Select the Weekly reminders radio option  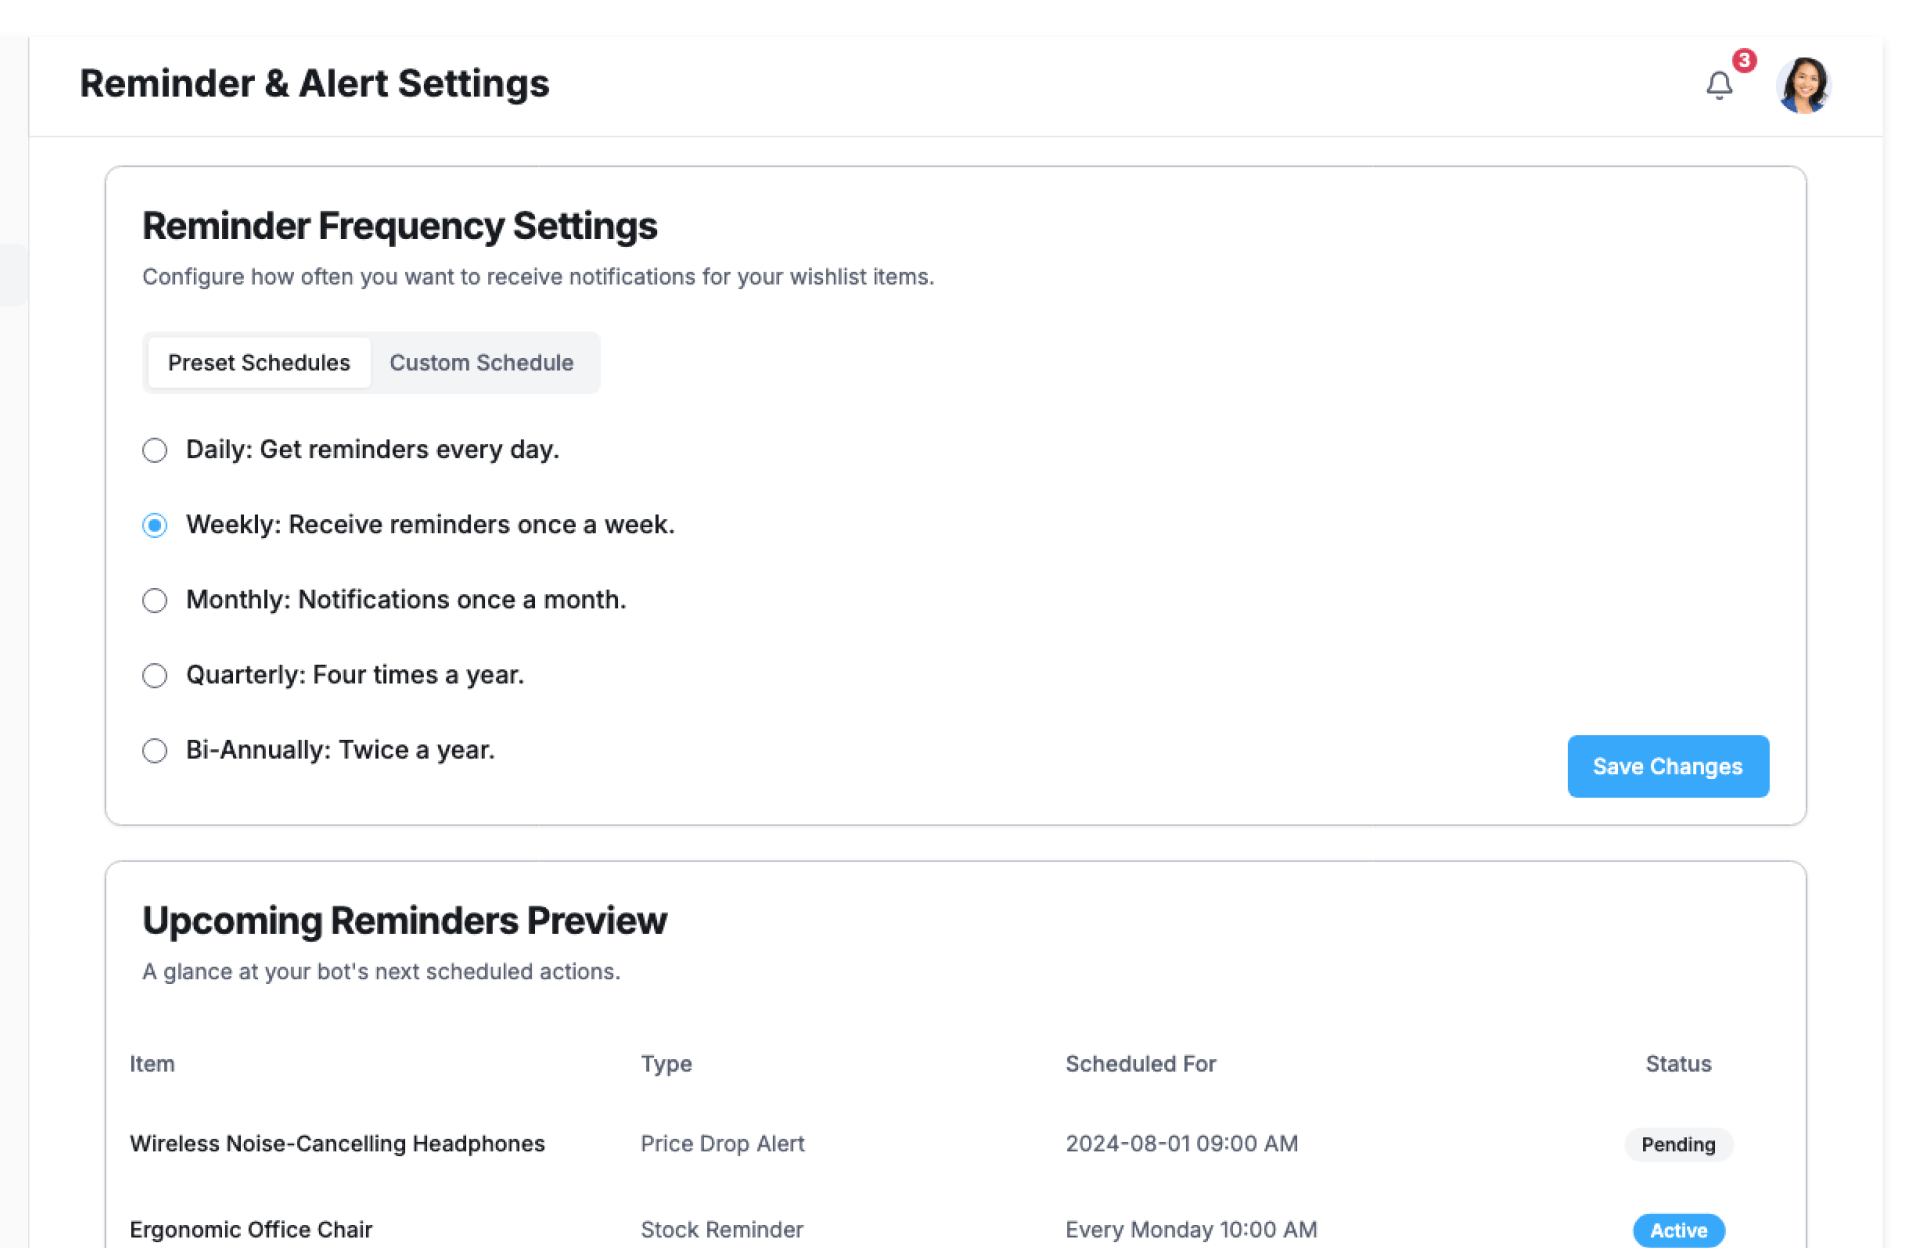(x=155, y=525)
